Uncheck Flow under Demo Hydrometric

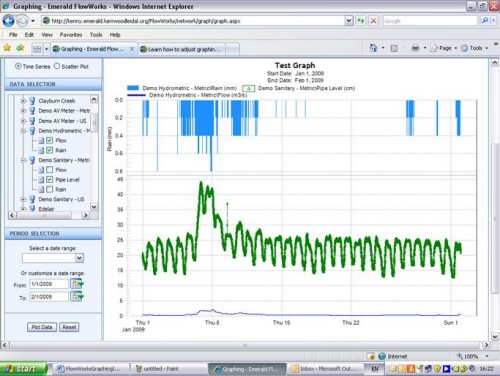(49, 140)
